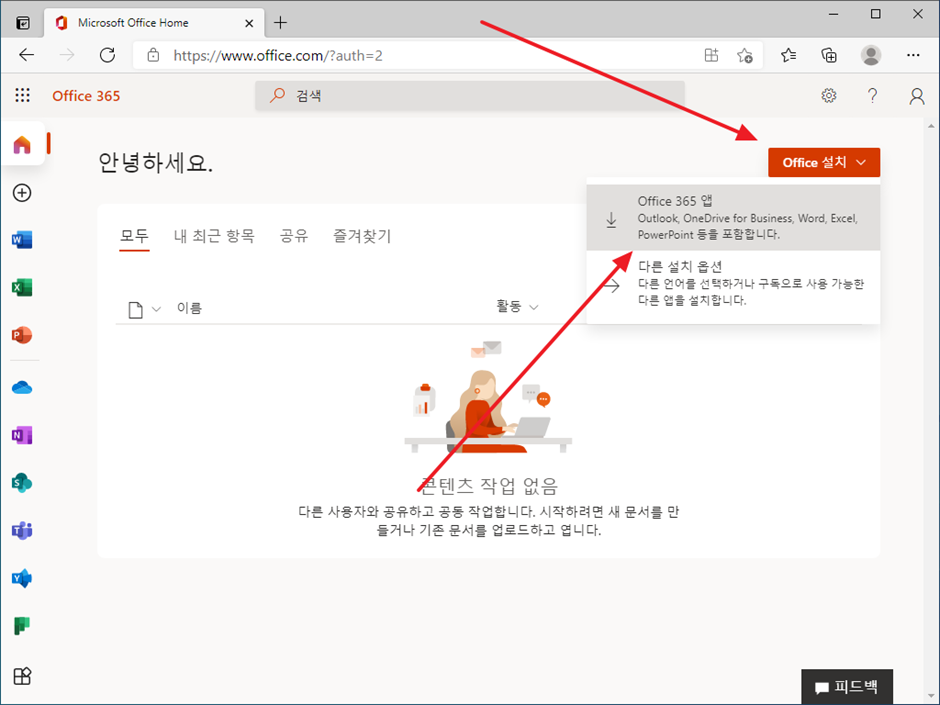The height and width of the screenshot is (705, 940).
Task: Add this page to favorites star icon
Action: click(745, 55)
